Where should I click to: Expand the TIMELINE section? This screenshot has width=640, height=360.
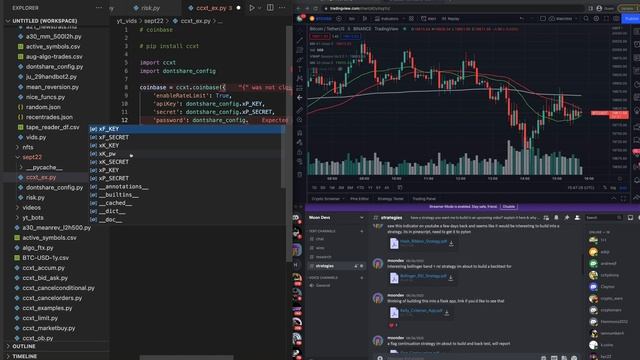24,356
